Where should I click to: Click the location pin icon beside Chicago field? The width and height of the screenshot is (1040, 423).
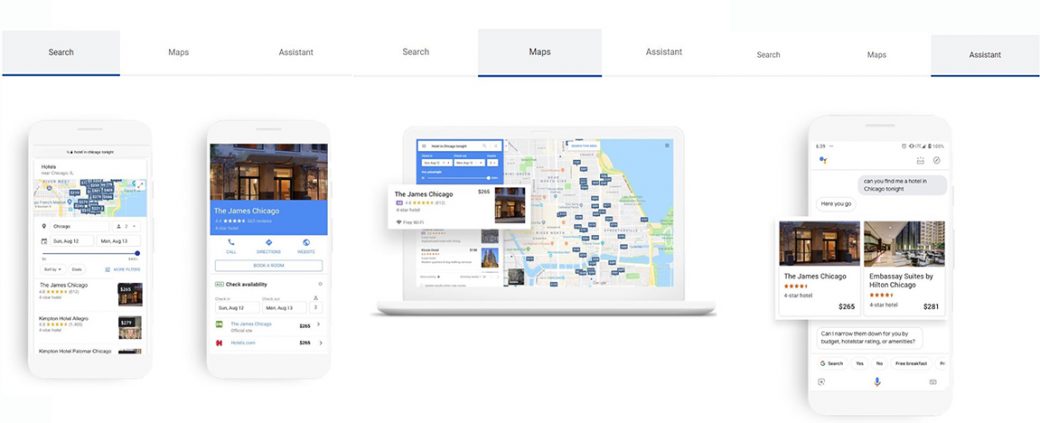pyautogui.click(x=44, y=226)
